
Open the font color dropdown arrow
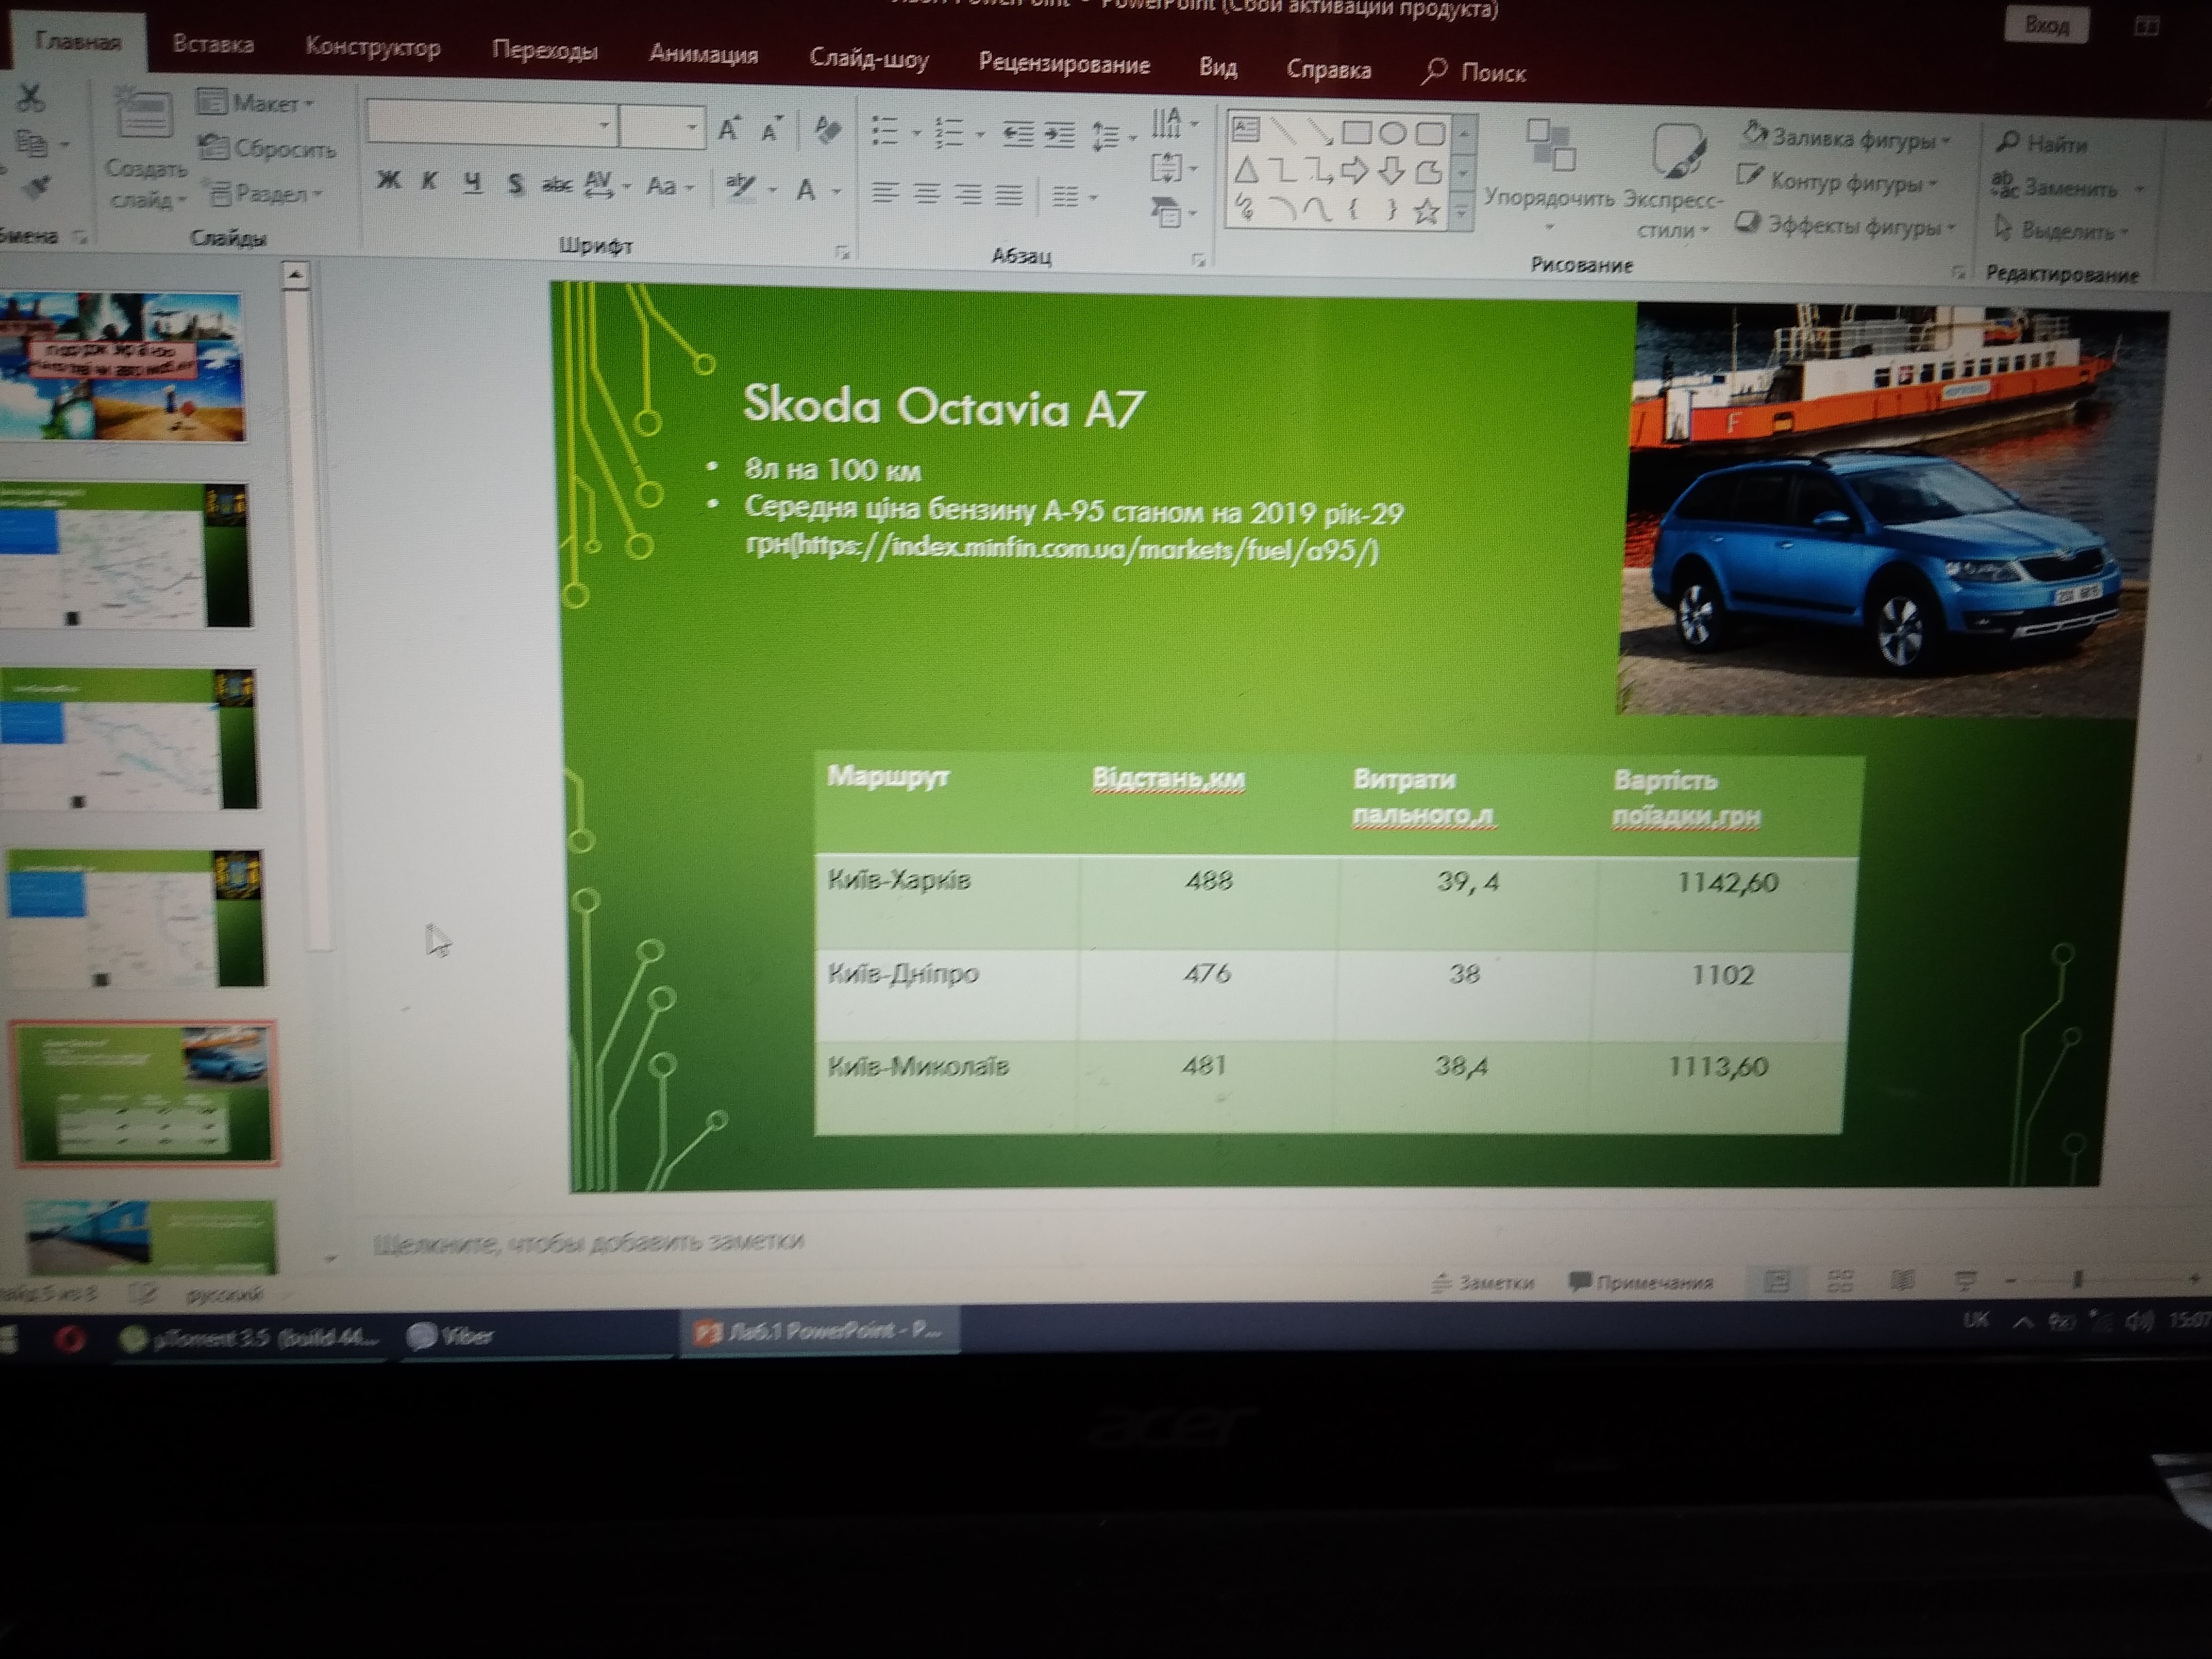(837, 190)
